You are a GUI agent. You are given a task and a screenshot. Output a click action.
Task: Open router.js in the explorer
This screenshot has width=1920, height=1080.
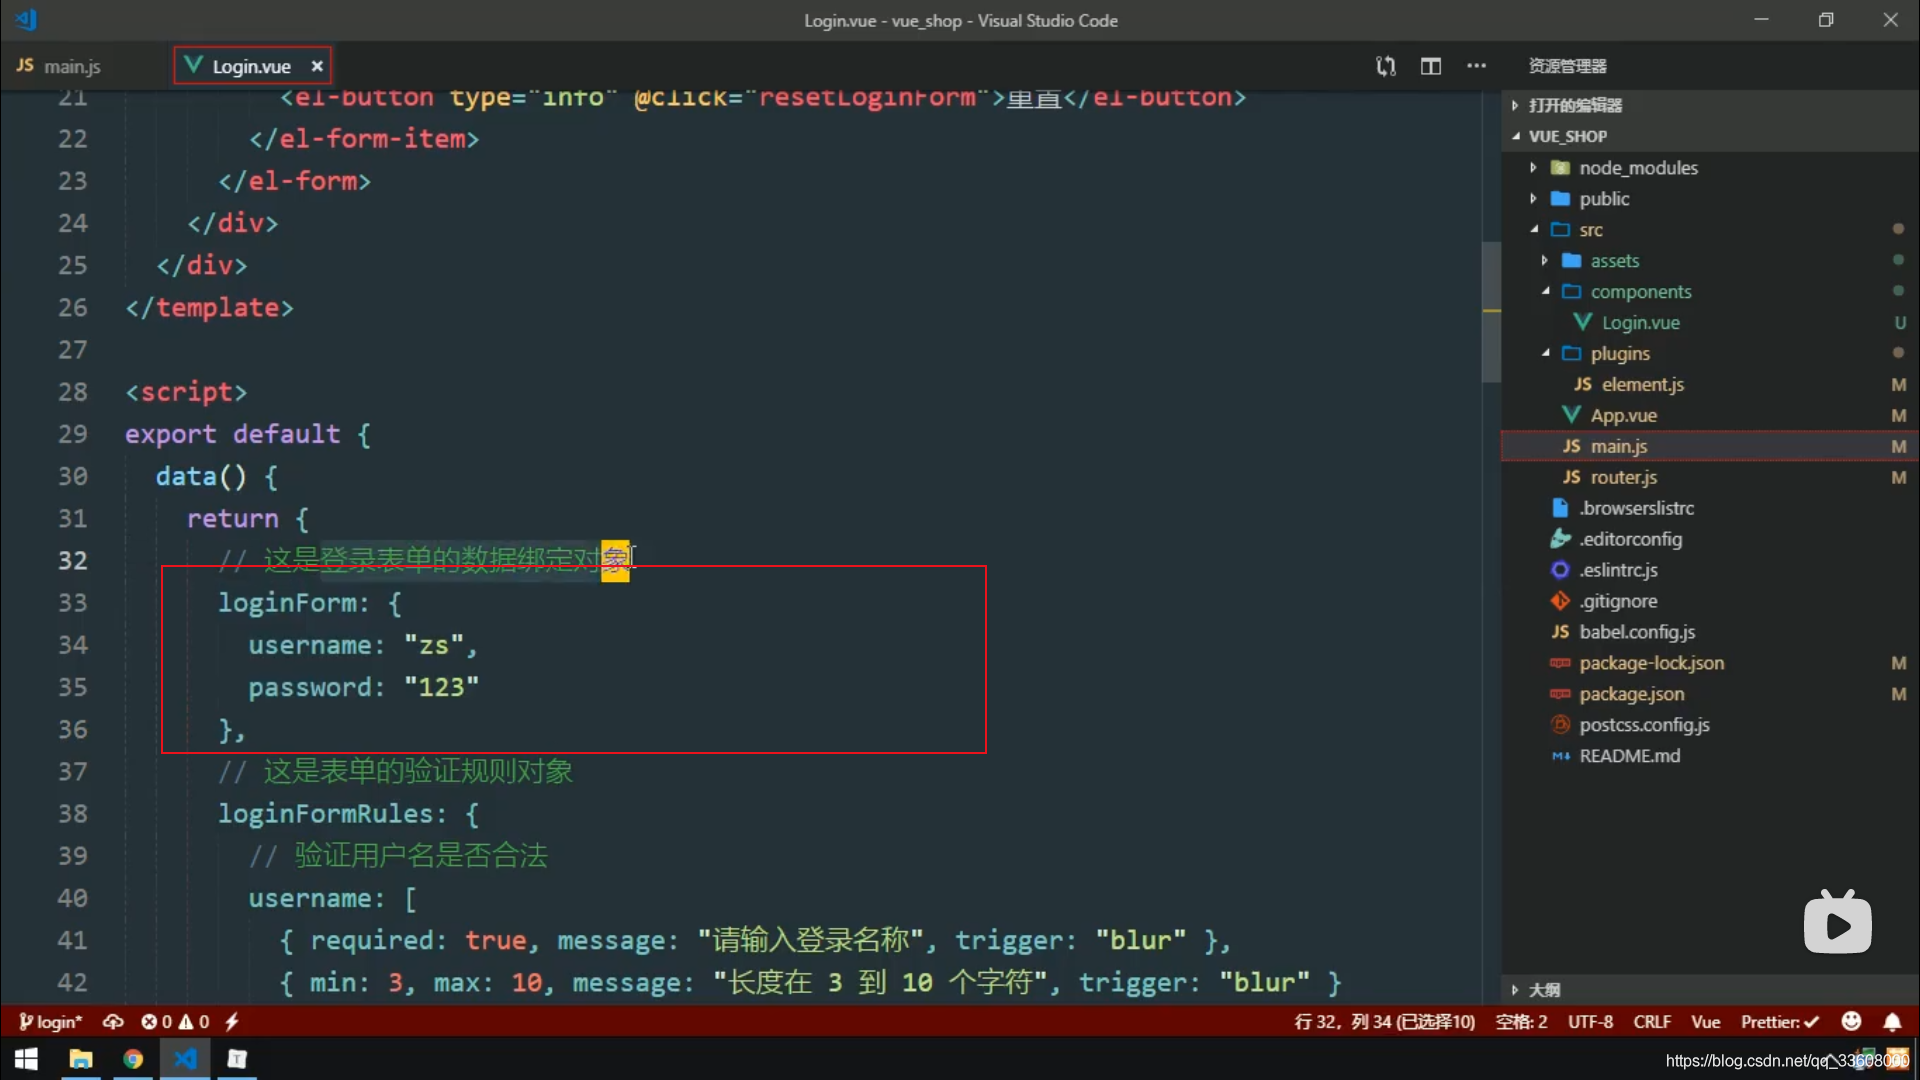click(x=1623, y=478)
